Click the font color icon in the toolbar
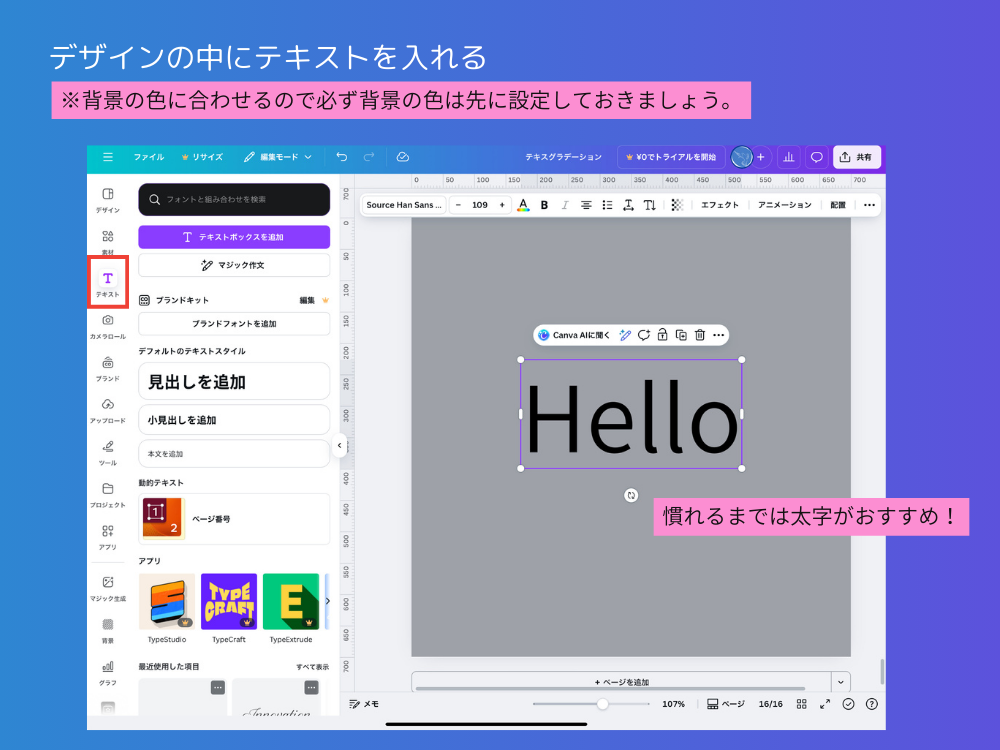1000x750 pixels. point(522,205)
